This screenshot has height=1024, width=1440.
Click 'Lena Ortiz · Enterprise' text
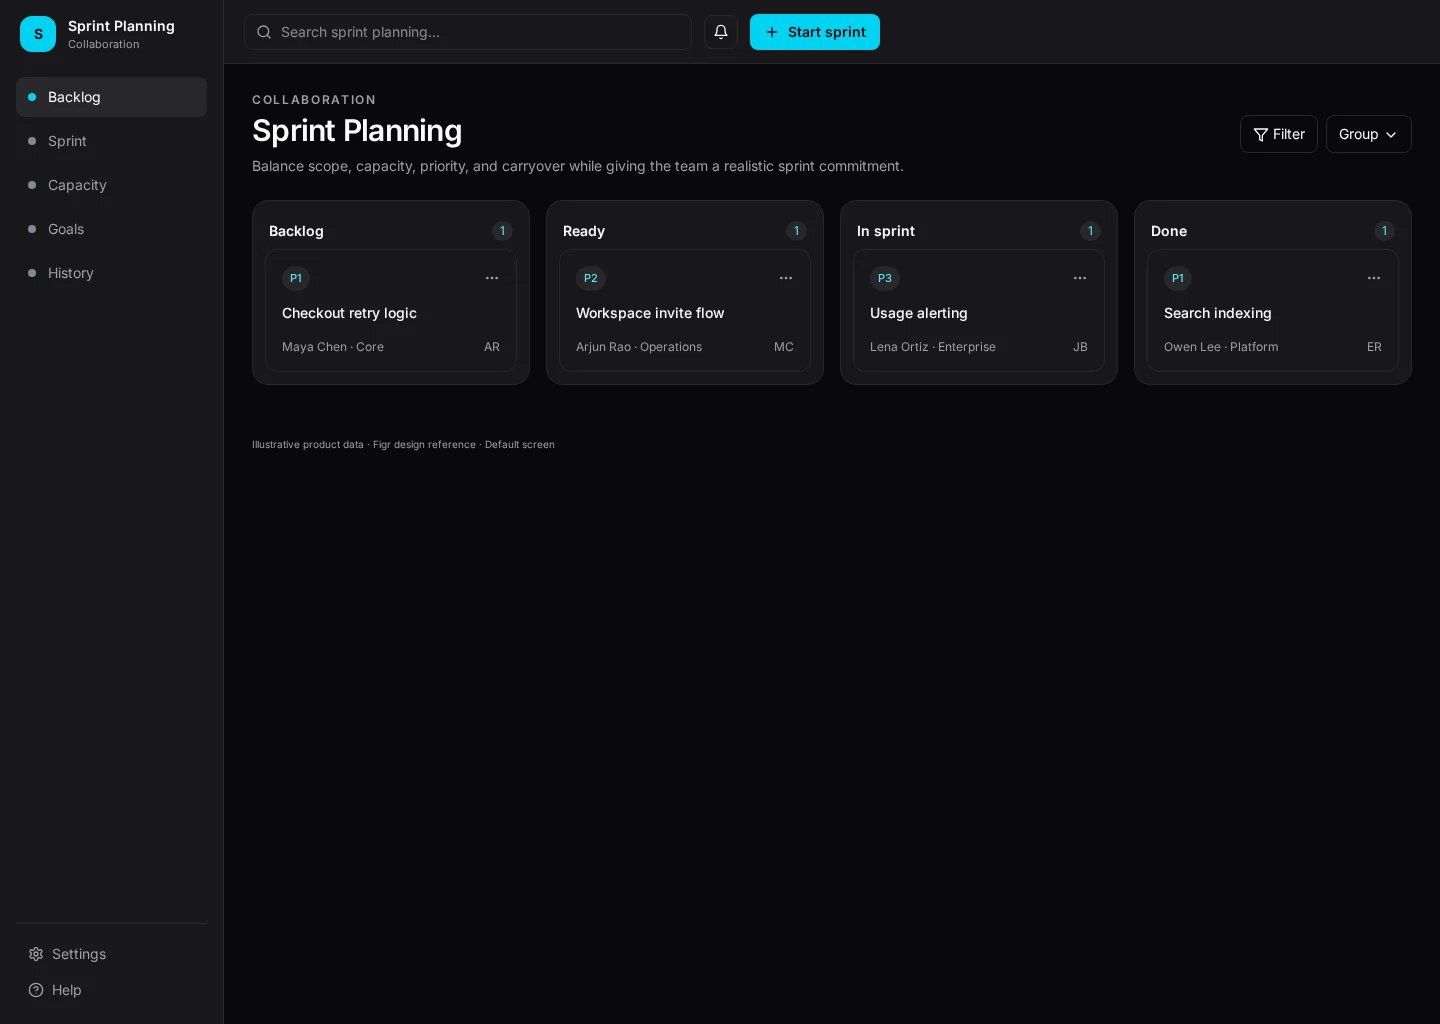click(x=933, y=347)
